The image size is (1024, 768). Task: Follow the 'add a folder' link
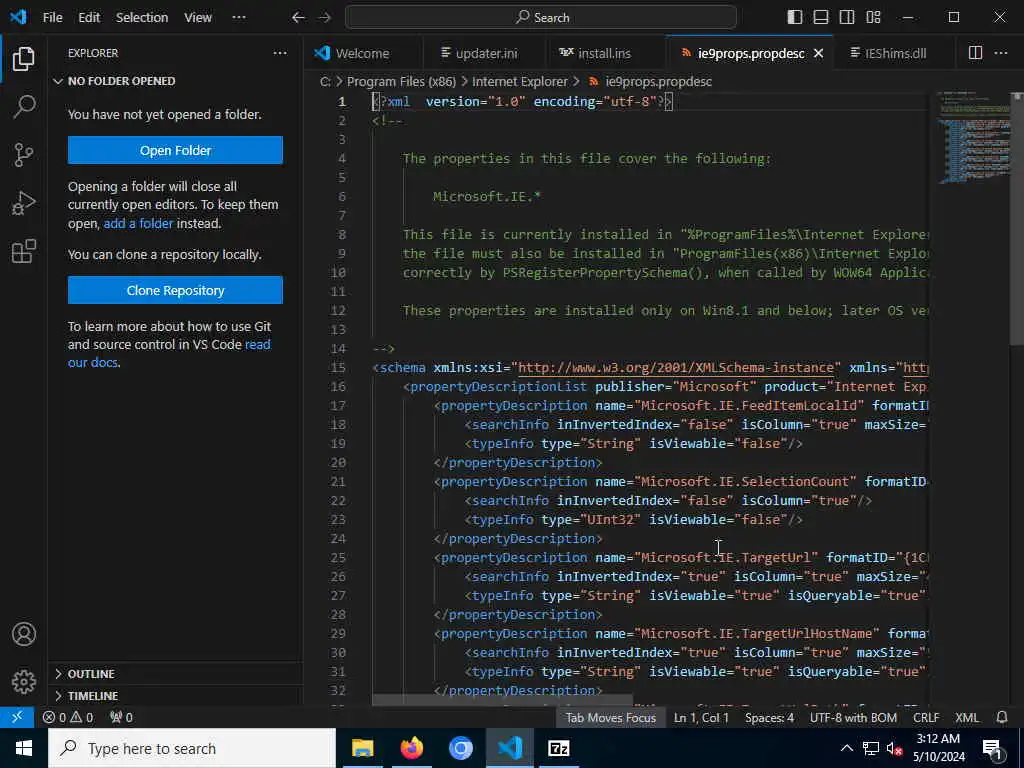click(x=138, y=223)
